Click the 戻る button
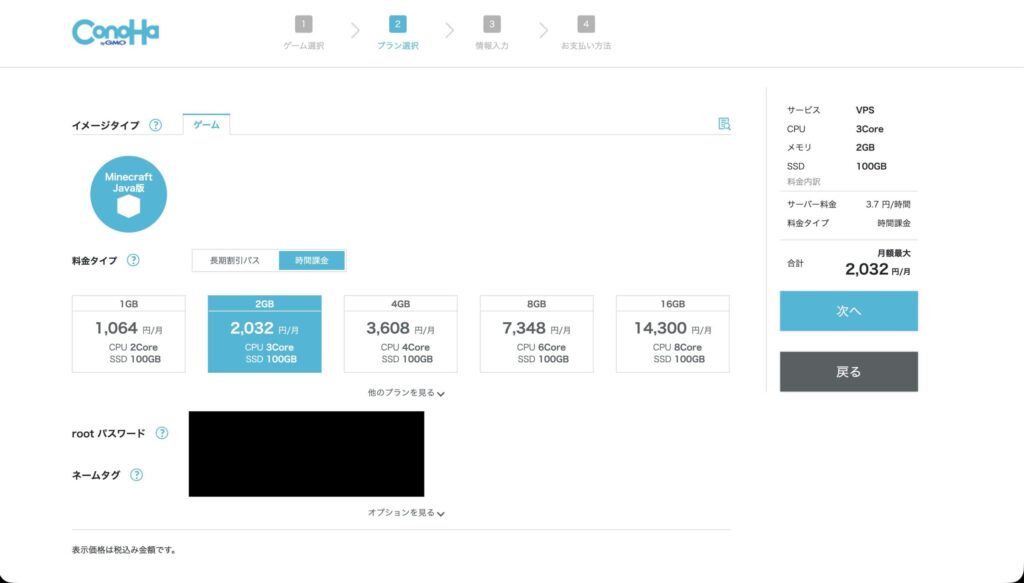1024x583 pixels. pyautogui.click(x=848, y=371)
